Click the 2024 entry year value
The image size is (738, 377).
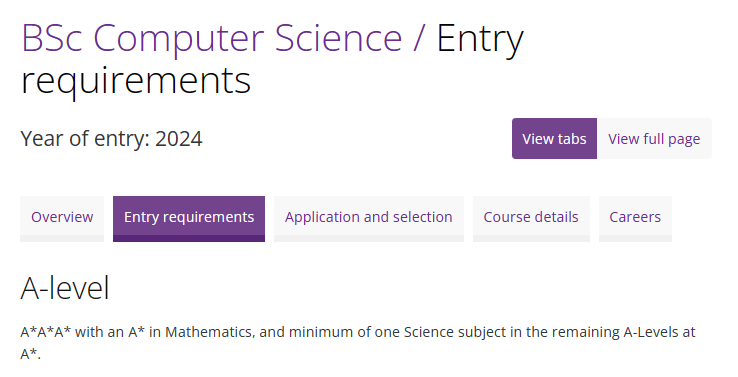click(x=179, y=139)
